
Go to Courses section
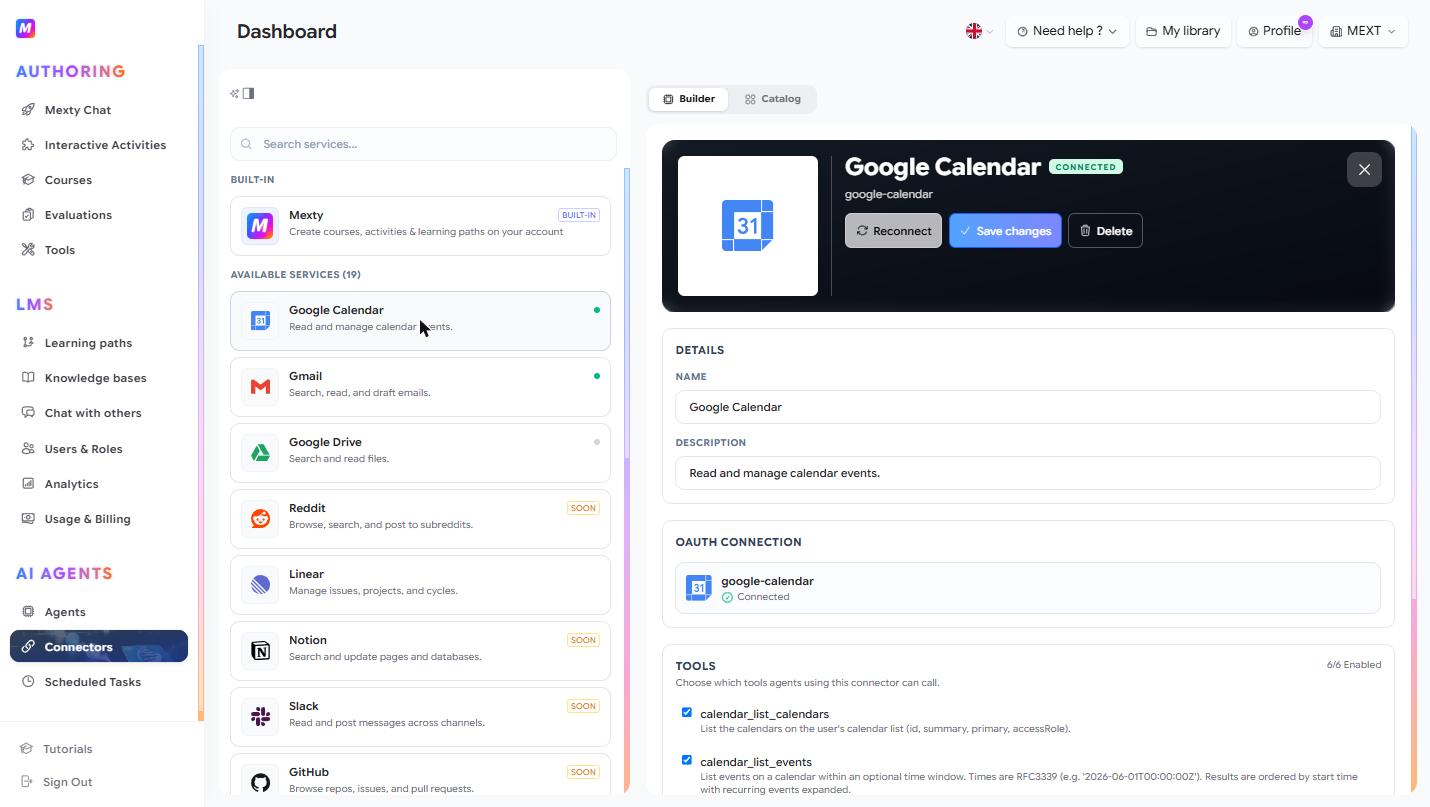point(68,180)
